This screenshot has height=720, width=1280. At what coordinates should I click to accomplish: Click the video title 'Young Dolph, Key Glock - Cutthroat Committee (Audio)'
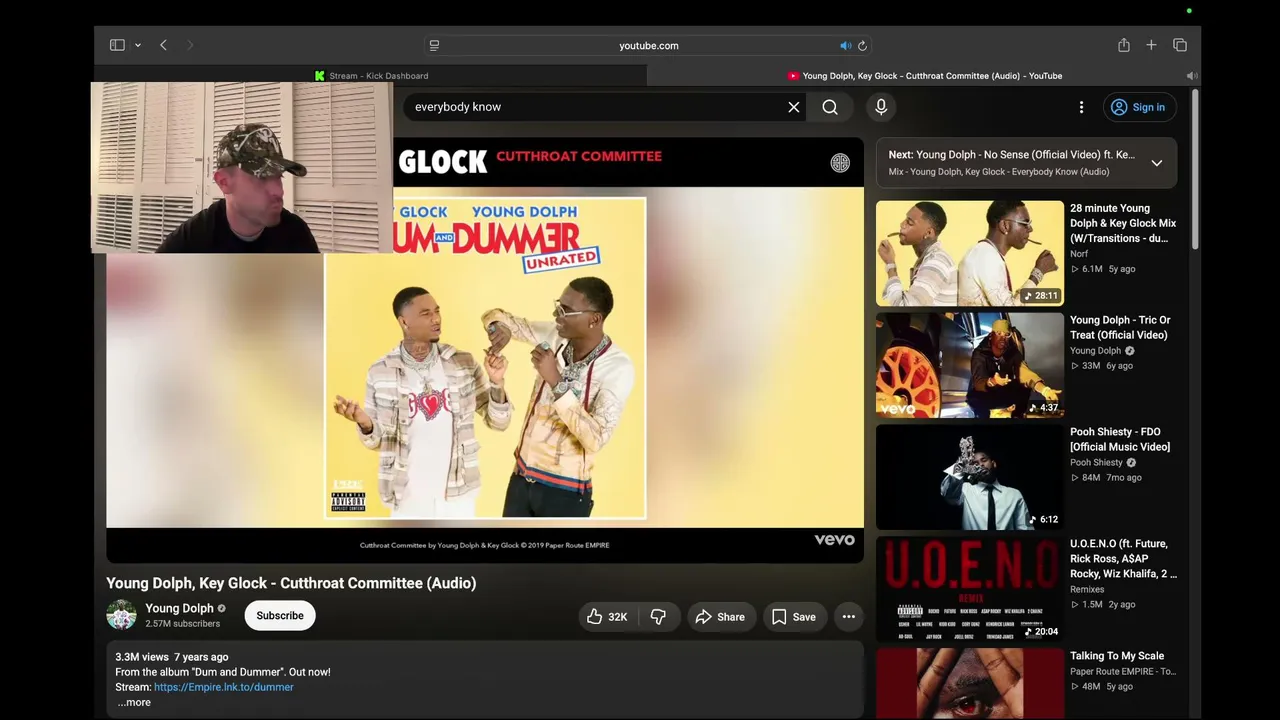click(x=291, y=583)
